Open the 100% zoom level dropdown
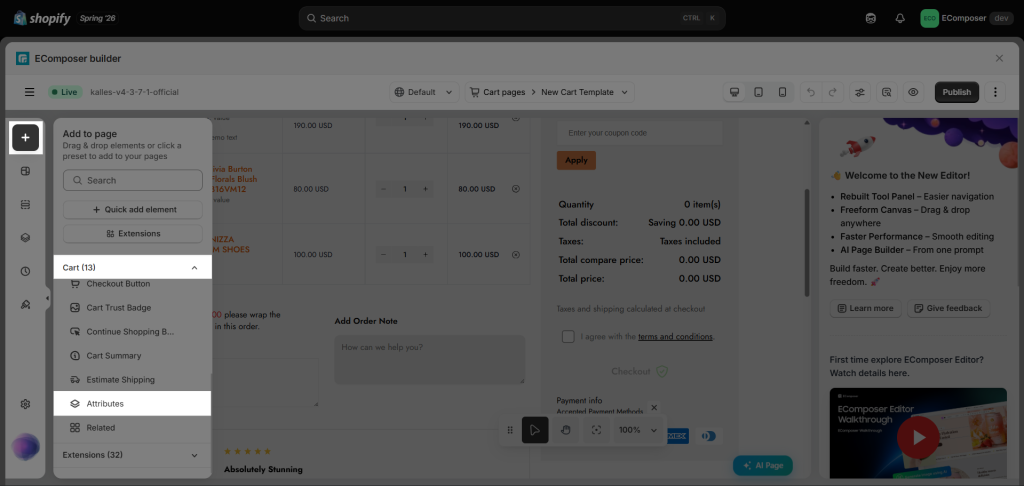The height and width of the screenshot is (486, 1024). 638,430
